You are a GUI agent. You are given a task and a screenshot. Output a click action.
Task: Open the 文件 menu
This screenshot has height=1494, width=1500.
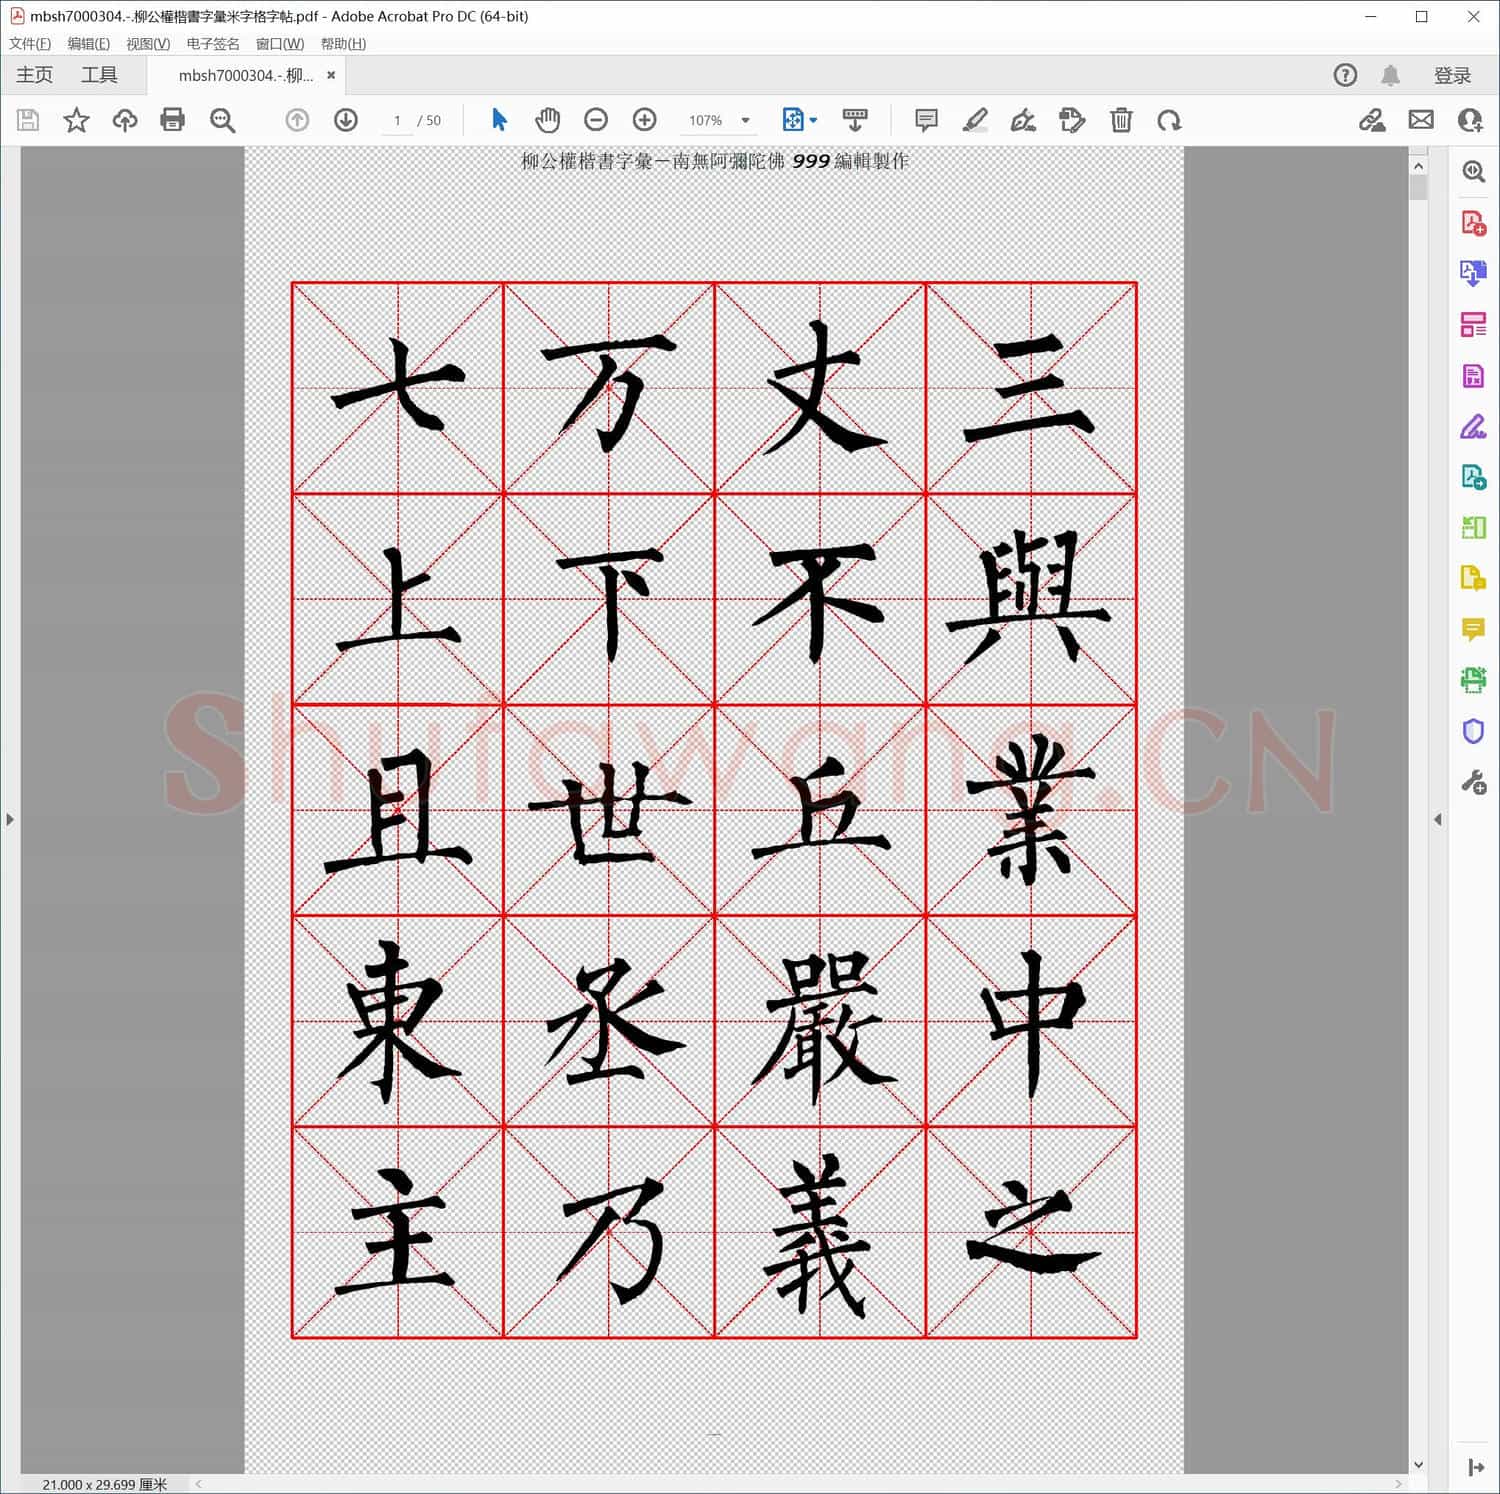coord(28,43)
